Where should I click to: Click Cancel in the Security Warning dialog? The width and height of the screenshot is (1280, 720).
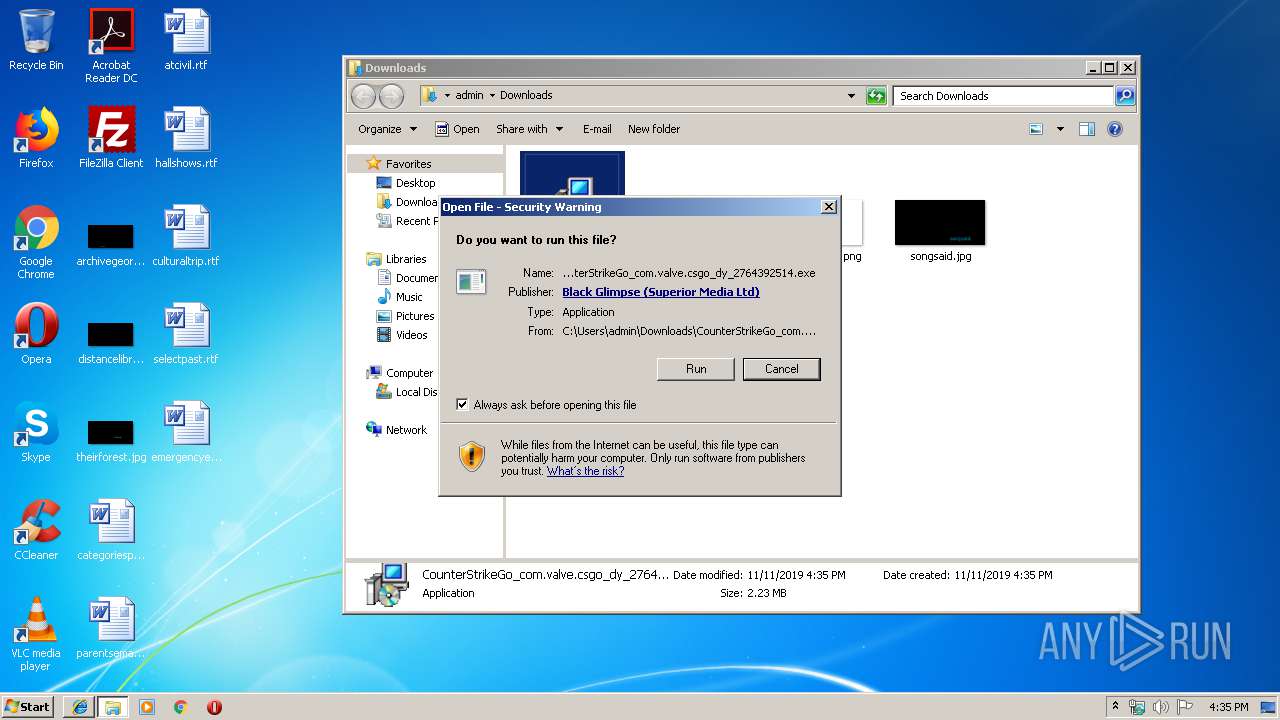(x=781, y=369)
